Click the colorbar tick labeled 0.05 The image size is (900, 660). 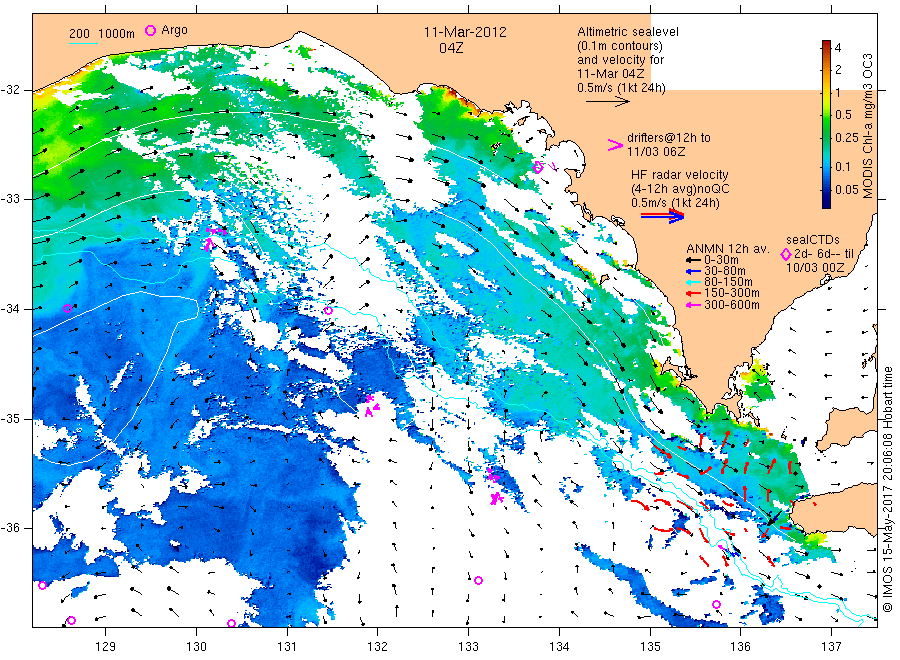847,189
